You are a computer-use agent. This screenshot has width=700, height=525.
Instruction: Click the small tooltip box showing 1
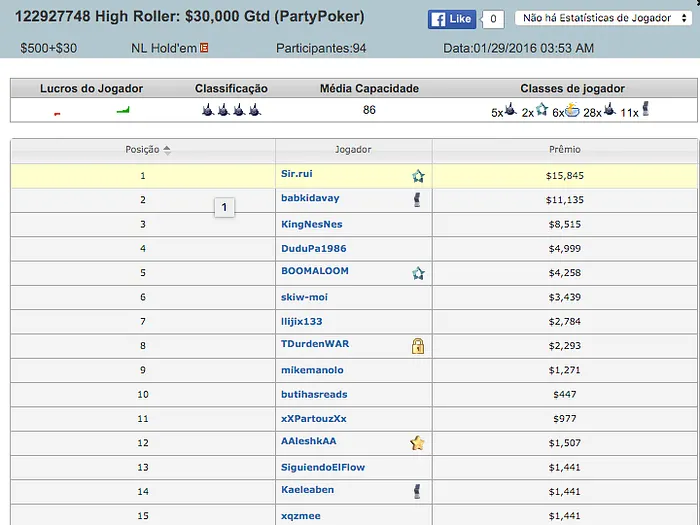[x=224, y=208]
